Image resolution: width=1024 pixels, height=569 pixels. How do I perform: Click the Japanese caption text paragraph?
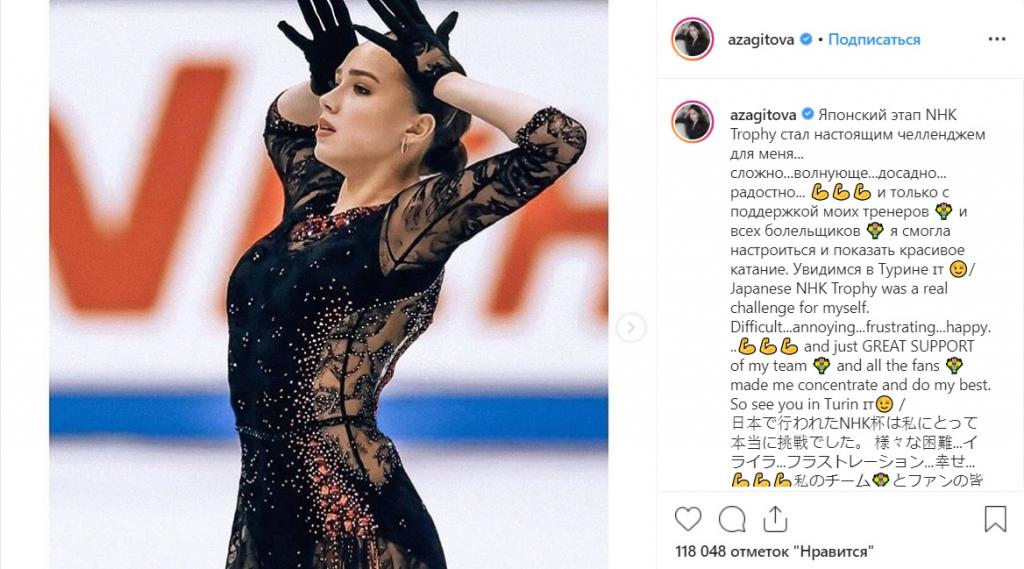point(857,452)
